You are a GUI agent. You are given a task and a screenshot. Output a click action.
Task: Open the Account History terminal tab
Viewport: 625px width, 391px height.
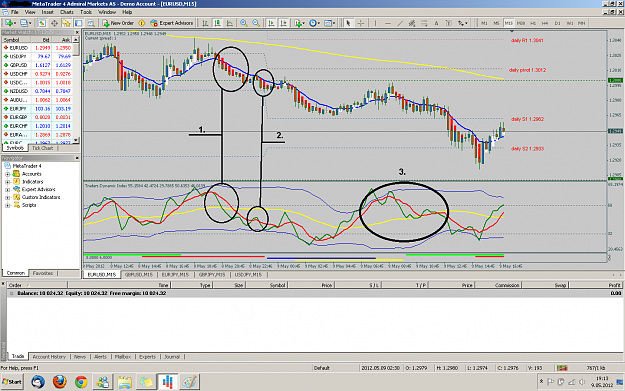pos(49,357)
